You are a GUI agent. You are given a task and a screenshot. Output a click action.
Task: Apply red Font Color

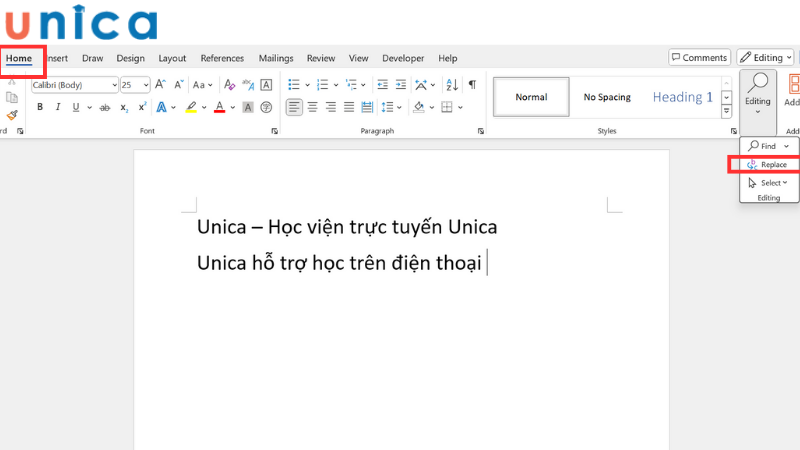[220, 107]
